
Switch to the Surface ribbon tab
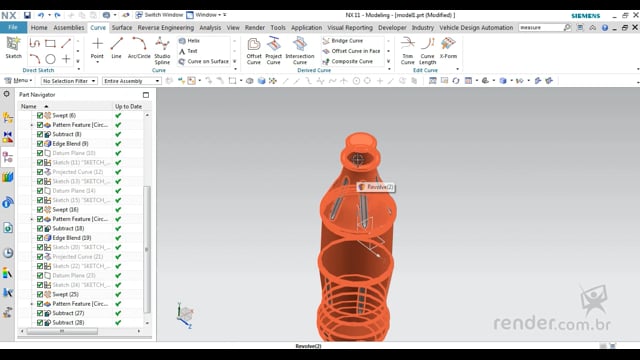point(122,28)
